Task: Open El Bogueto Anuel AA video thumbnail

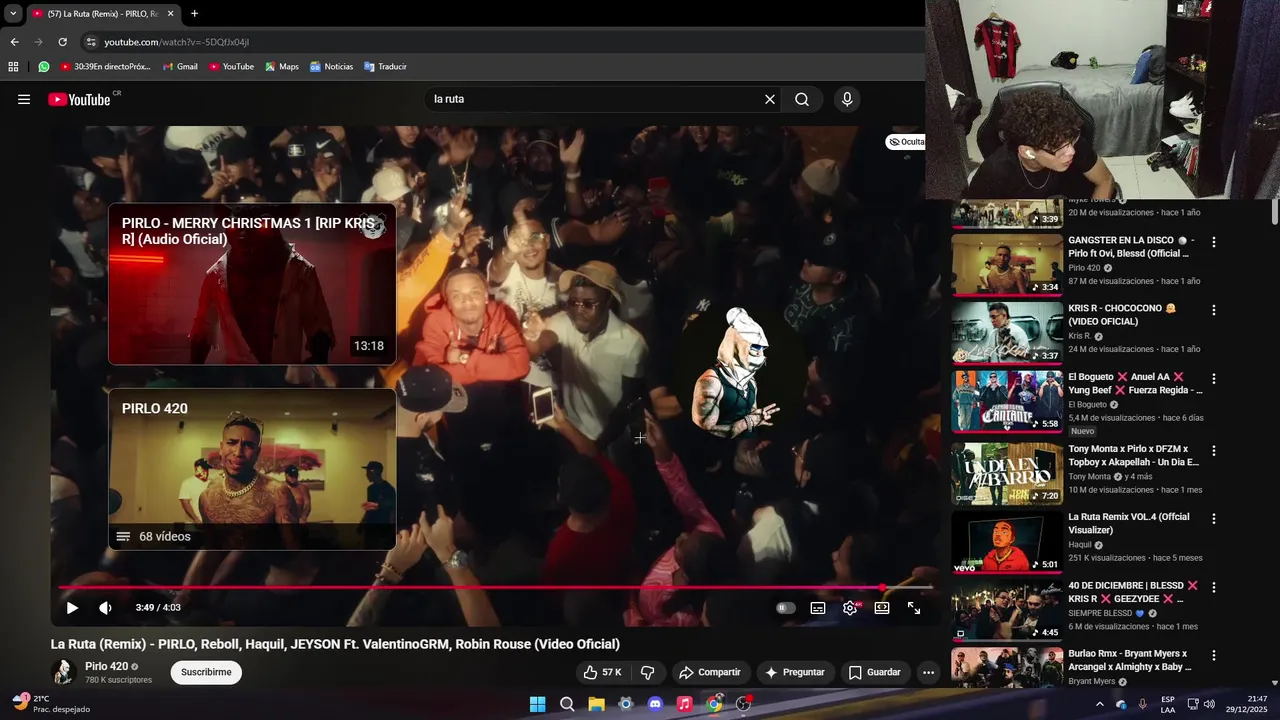Action: 1007,401
